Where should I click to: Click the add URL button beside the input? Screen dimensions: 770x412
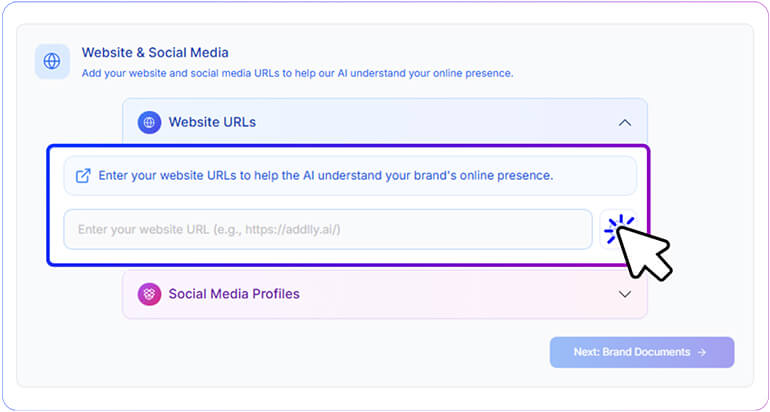(618, 229)
